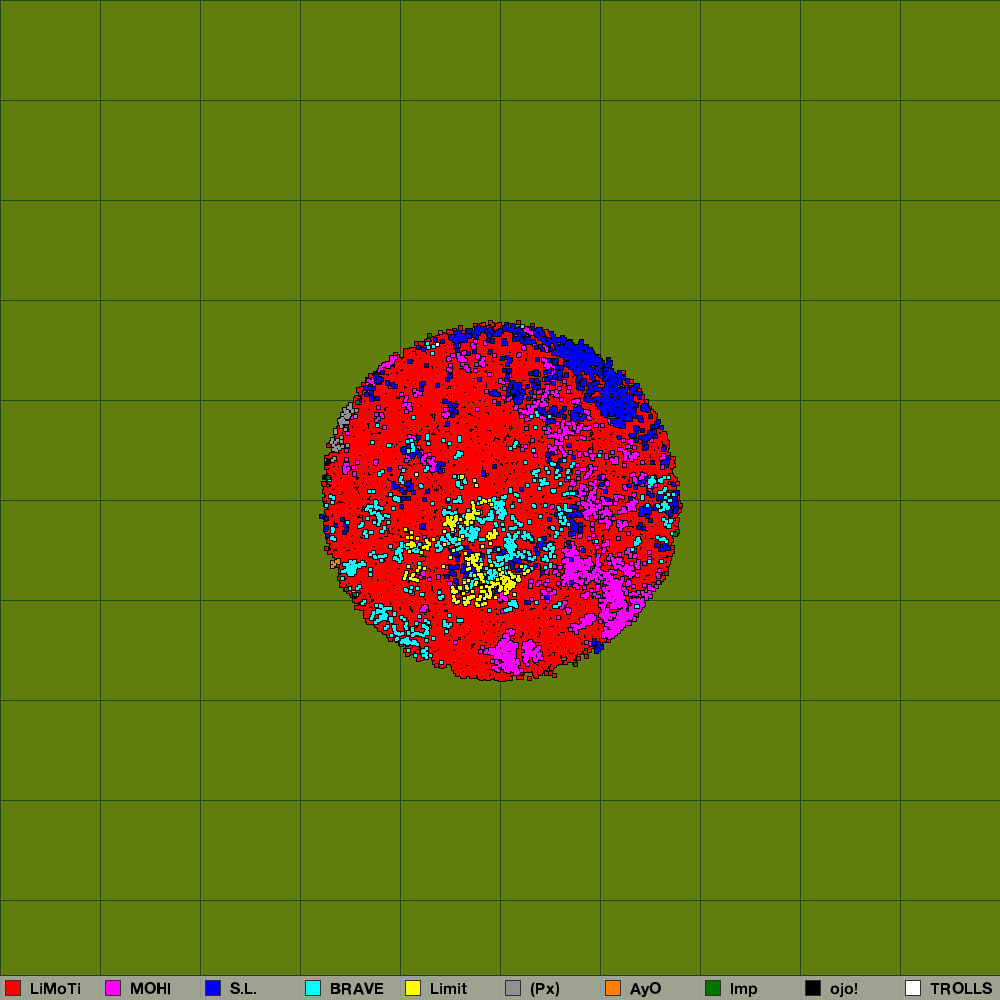The image size is (1000, 1000).
Task: Click the green Imp legend swatch
Action: (713, 988)
